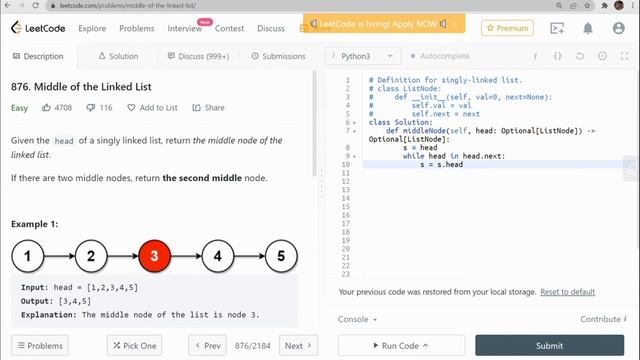Viewport: 640px width, 360px height.
Task: Click the browser zoom magnifier icon
Action: pos(559,5)
